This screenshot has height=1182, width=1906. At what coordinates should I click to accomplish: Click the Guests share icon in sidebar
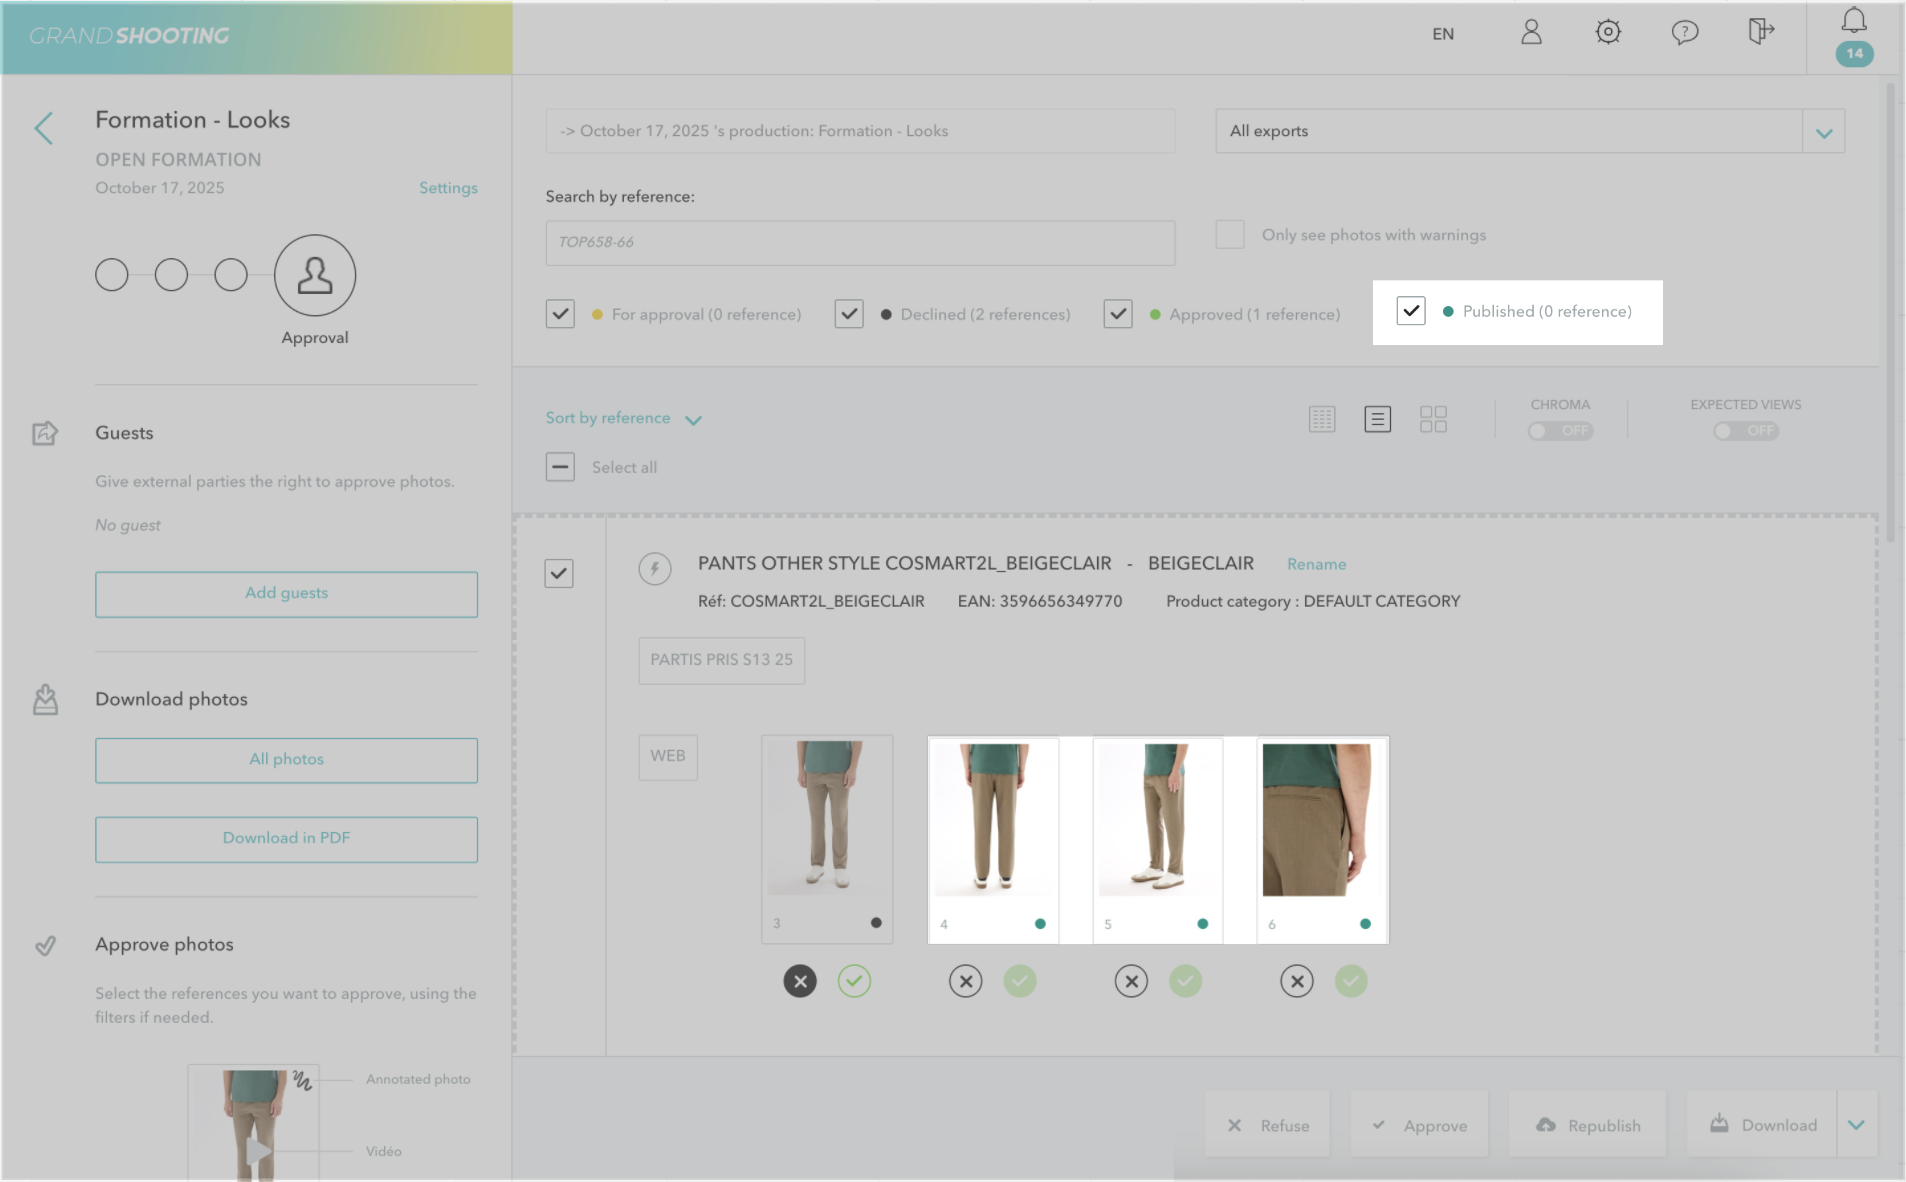(x=45, y=433)
